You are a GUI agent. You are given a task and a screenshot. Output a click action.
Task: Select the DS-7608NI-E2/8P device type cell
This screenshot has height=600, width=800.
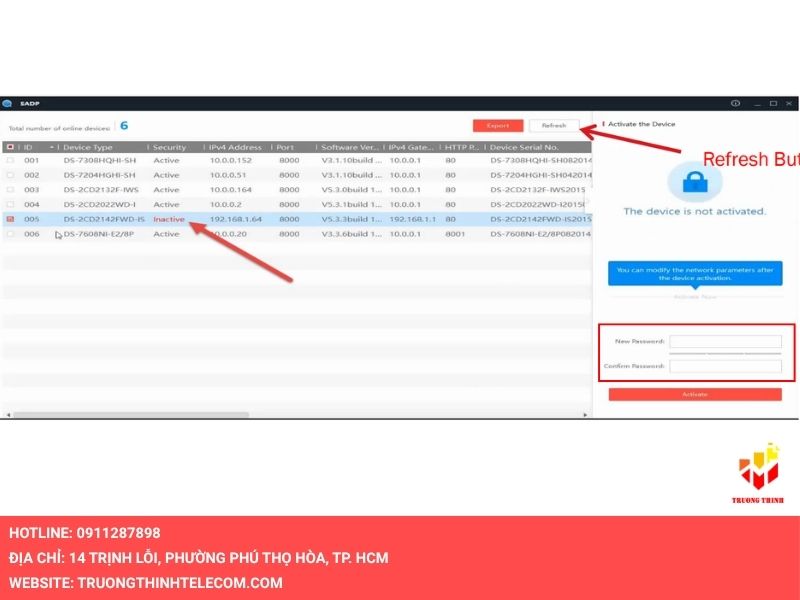tap(98, 234)
